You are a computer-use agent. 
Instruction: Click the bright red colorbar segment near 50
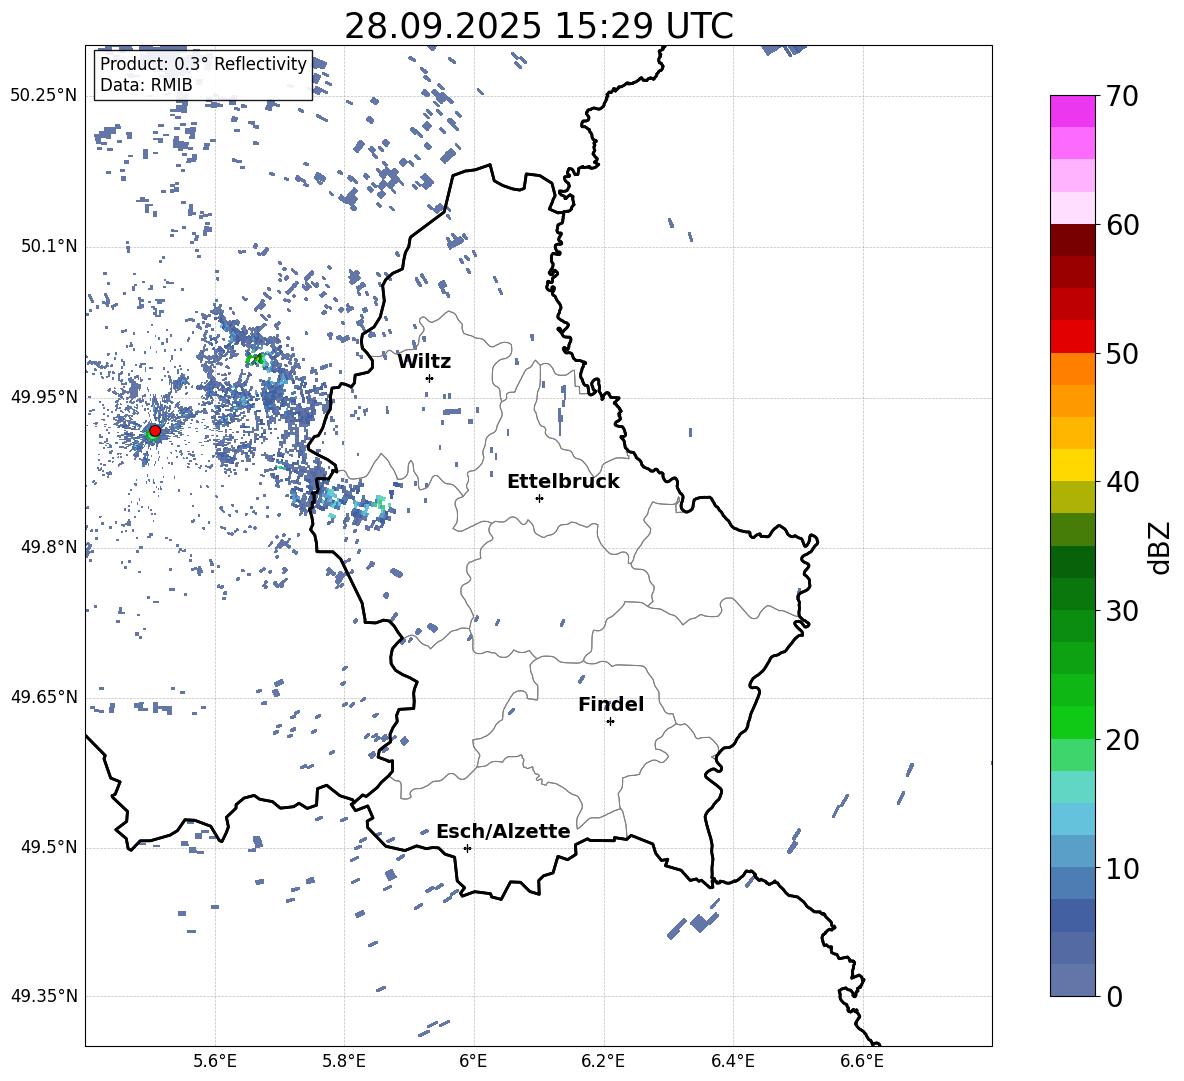pos(1072,337)
